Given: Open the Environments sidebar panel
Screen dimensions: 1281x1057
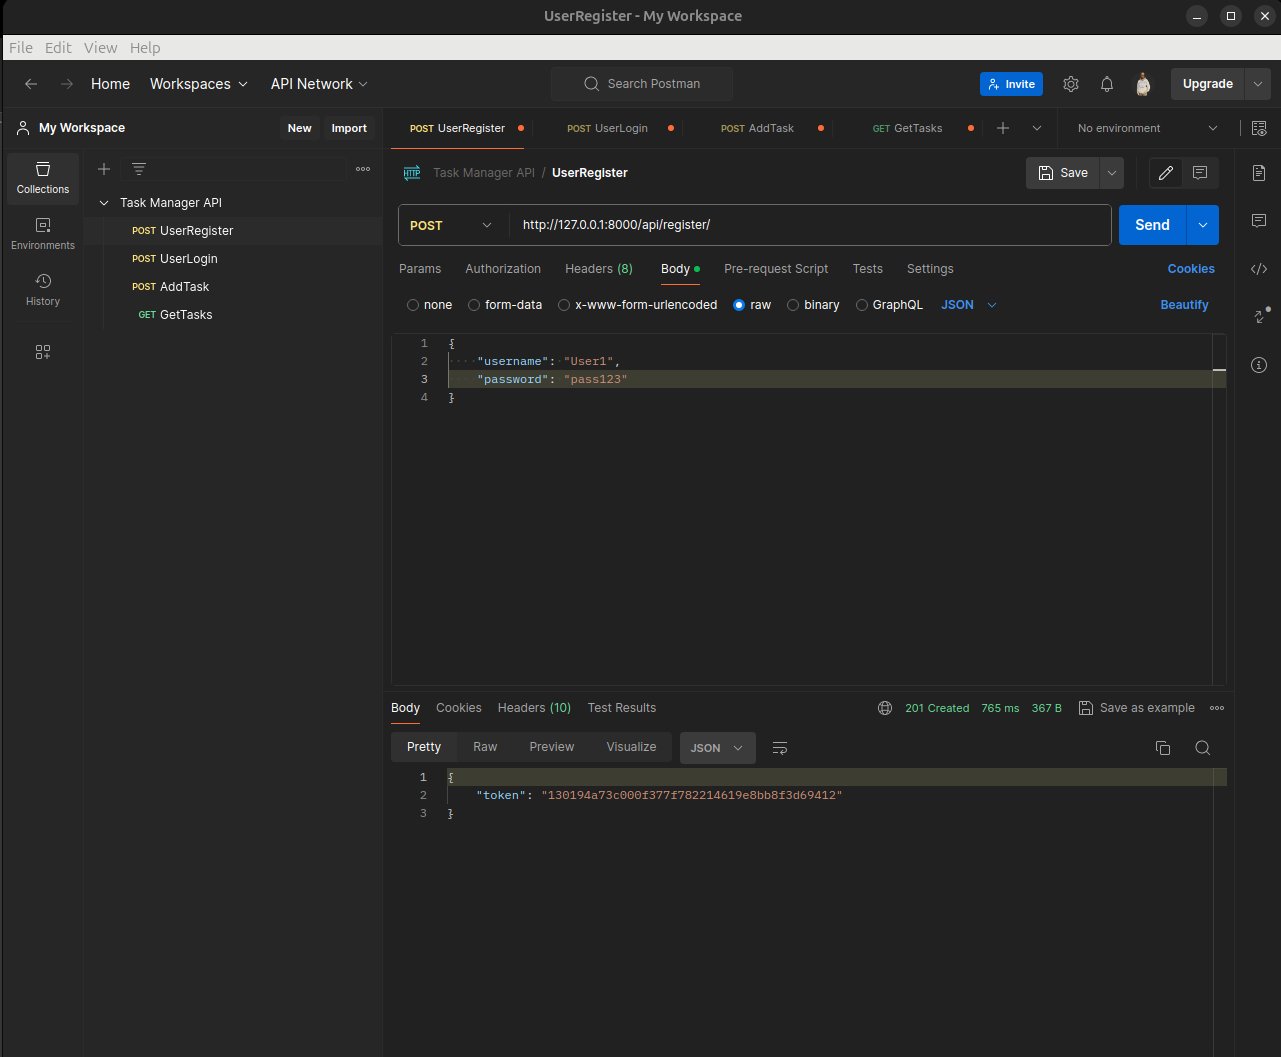Looking at the screenshot, I should click(x=43, y=234).
